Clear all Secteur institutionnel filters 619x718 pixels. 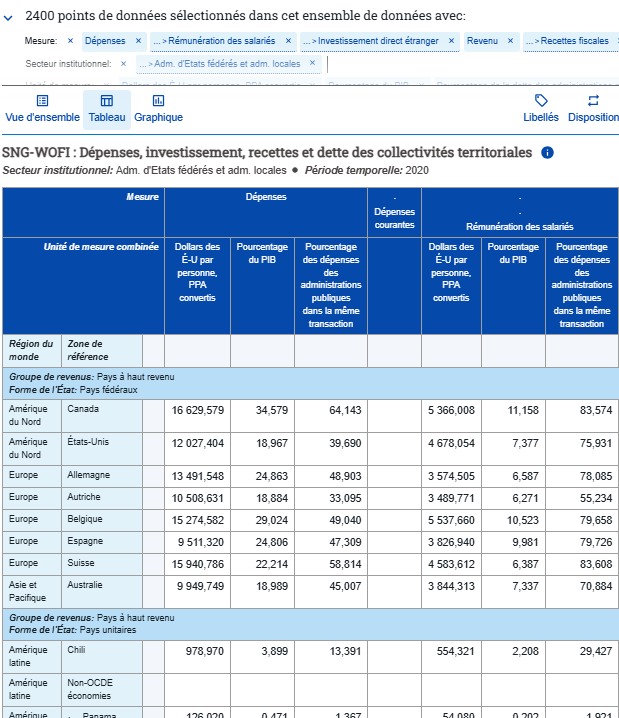click(x=124, y=64)
